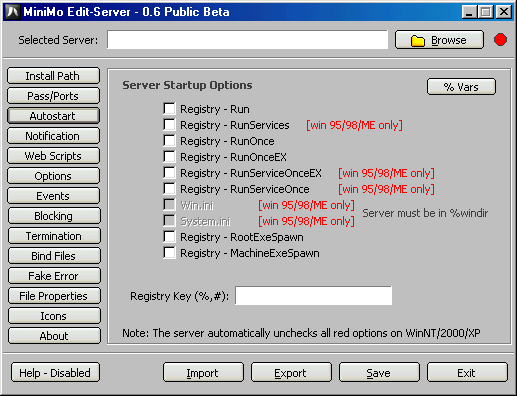Open the Install Path section
This screenshot has height=396, width=517.
coord(53,76)
